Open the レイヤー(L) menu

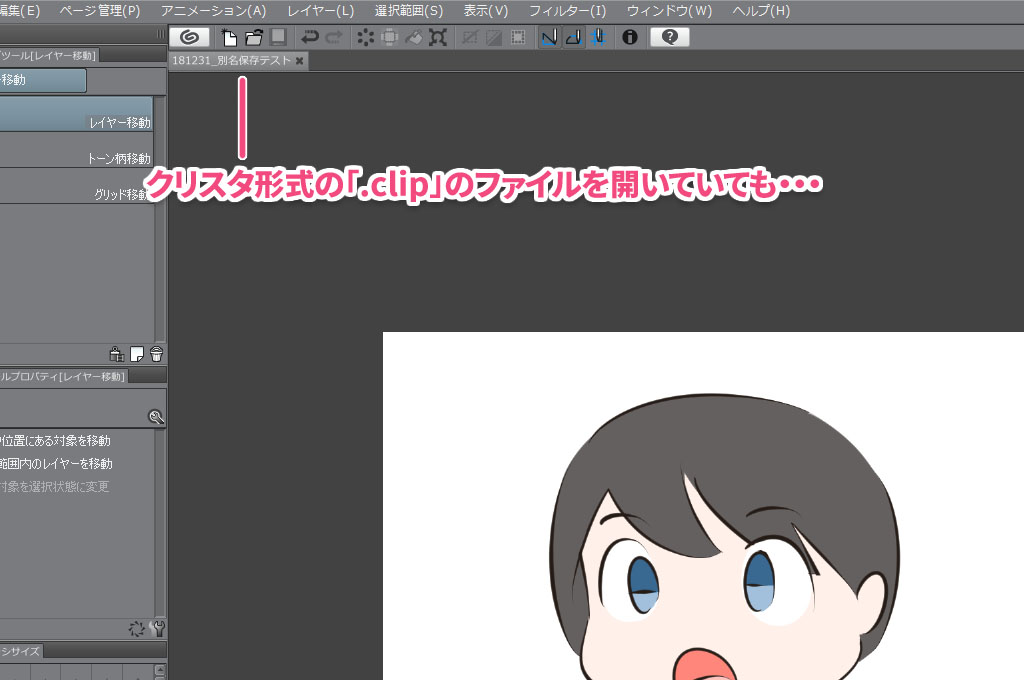click(x=320, y=11)
